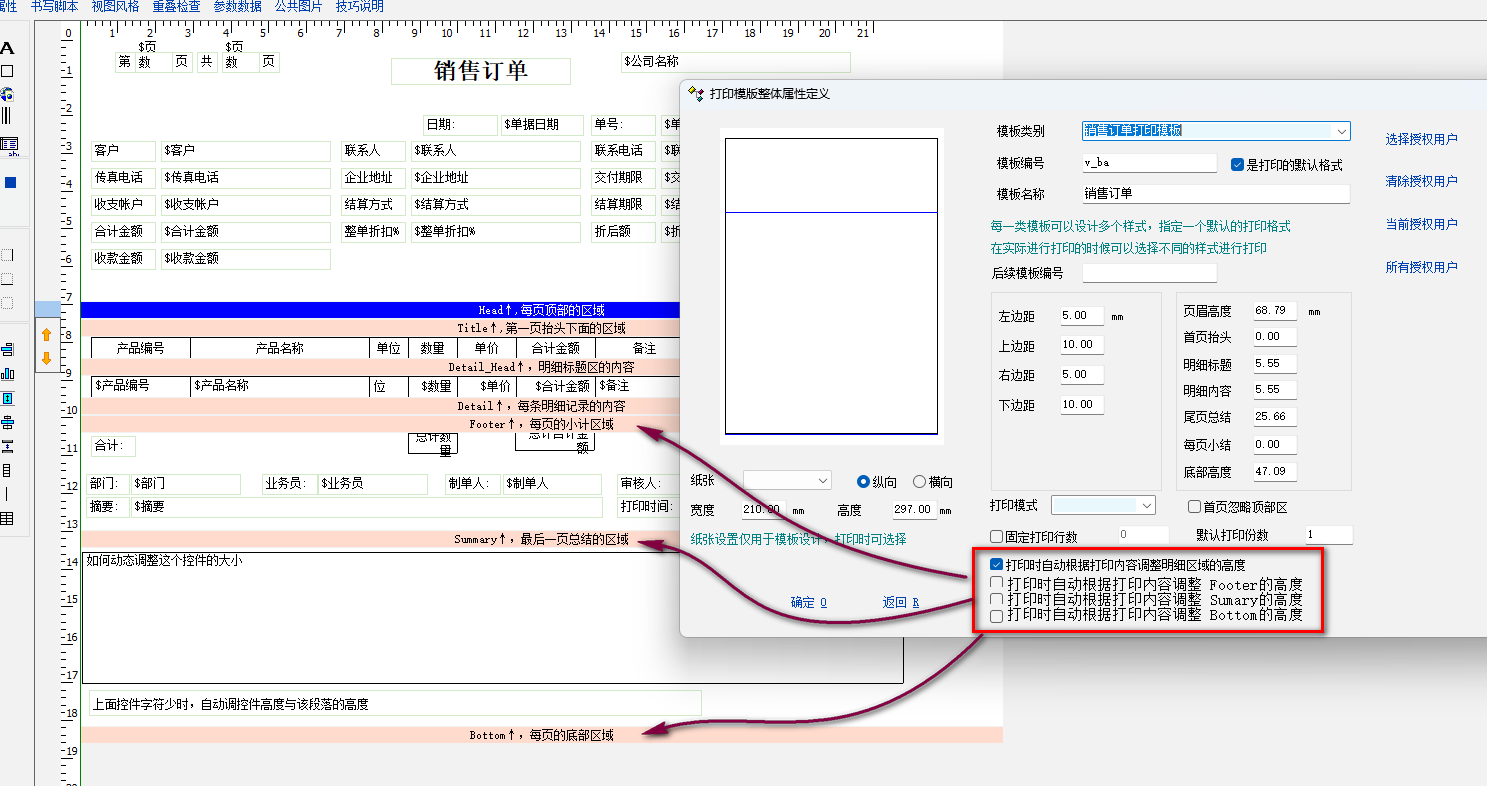The height and width of the screenshot is (786, 1487).
Task: Check auto-adjust Footer height option
Action: click(x=996, y=583)
